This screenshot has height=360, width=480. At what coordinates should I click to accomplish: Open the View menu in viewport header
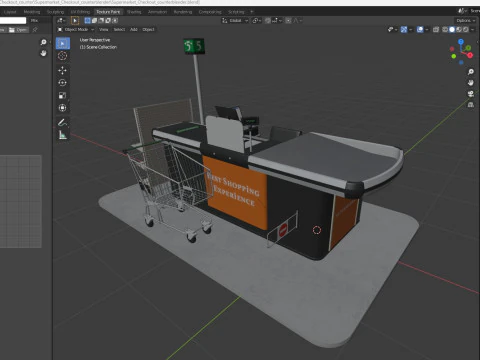104,30
